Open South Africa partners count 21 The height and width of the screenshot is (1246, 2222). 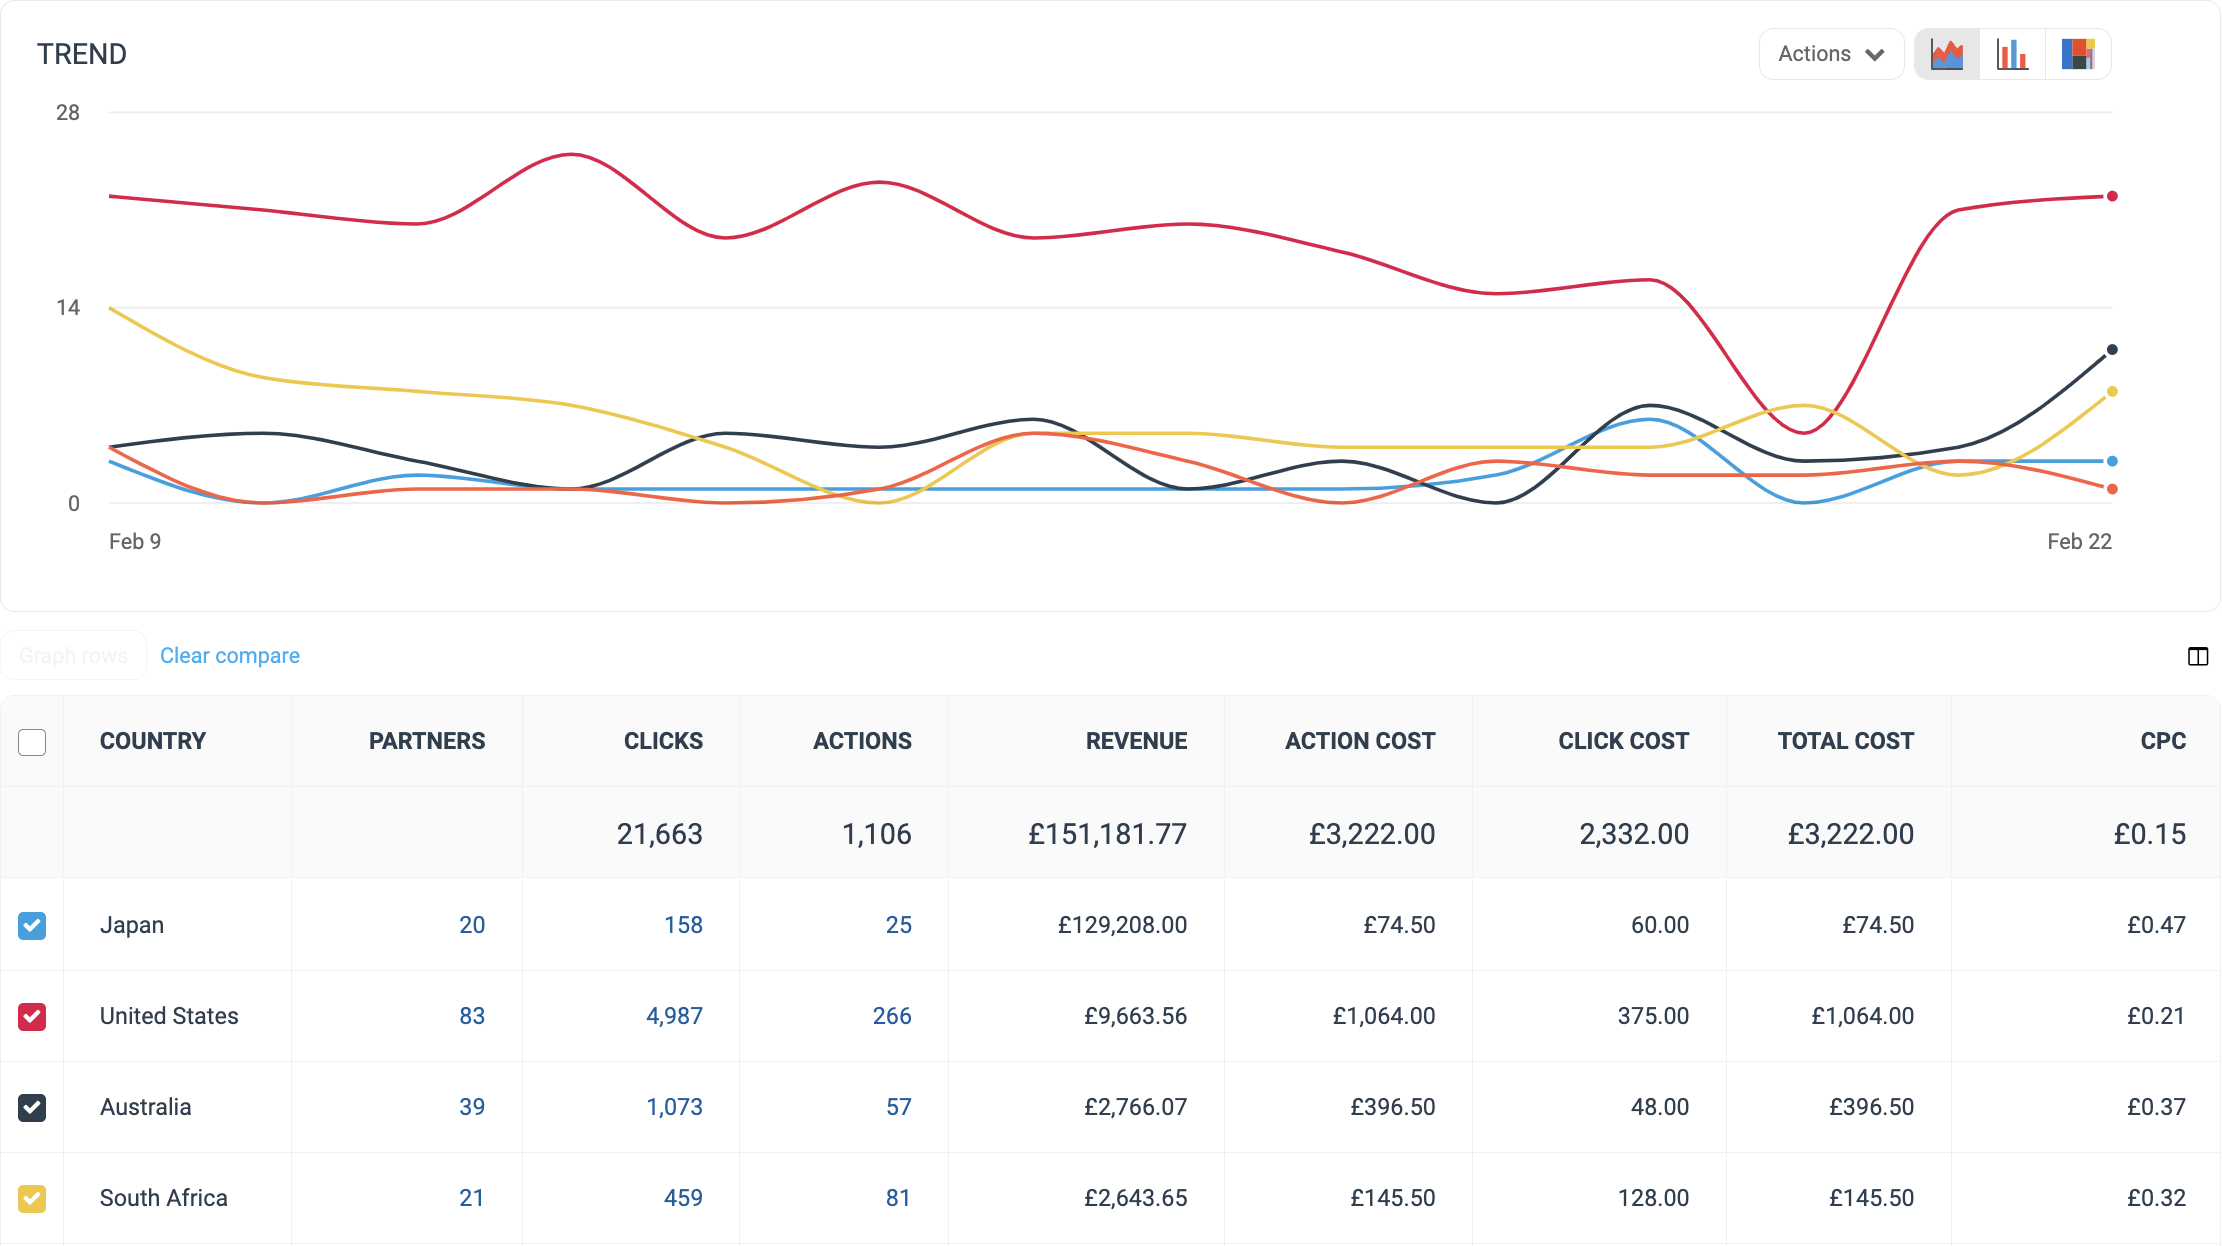point(472,1198)
